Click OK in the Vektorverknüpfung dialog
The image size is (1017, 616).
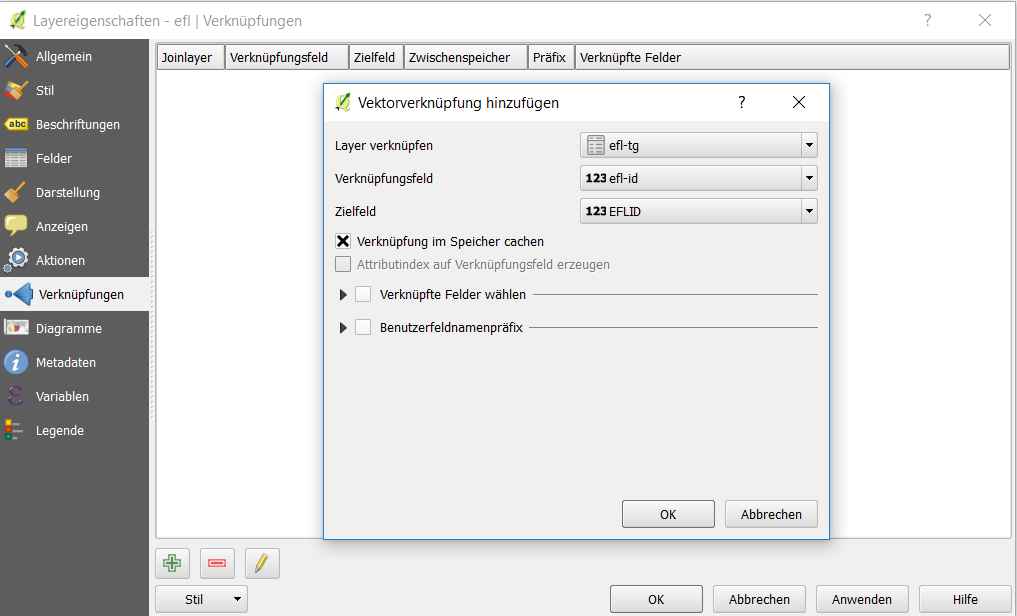(668, 514)
